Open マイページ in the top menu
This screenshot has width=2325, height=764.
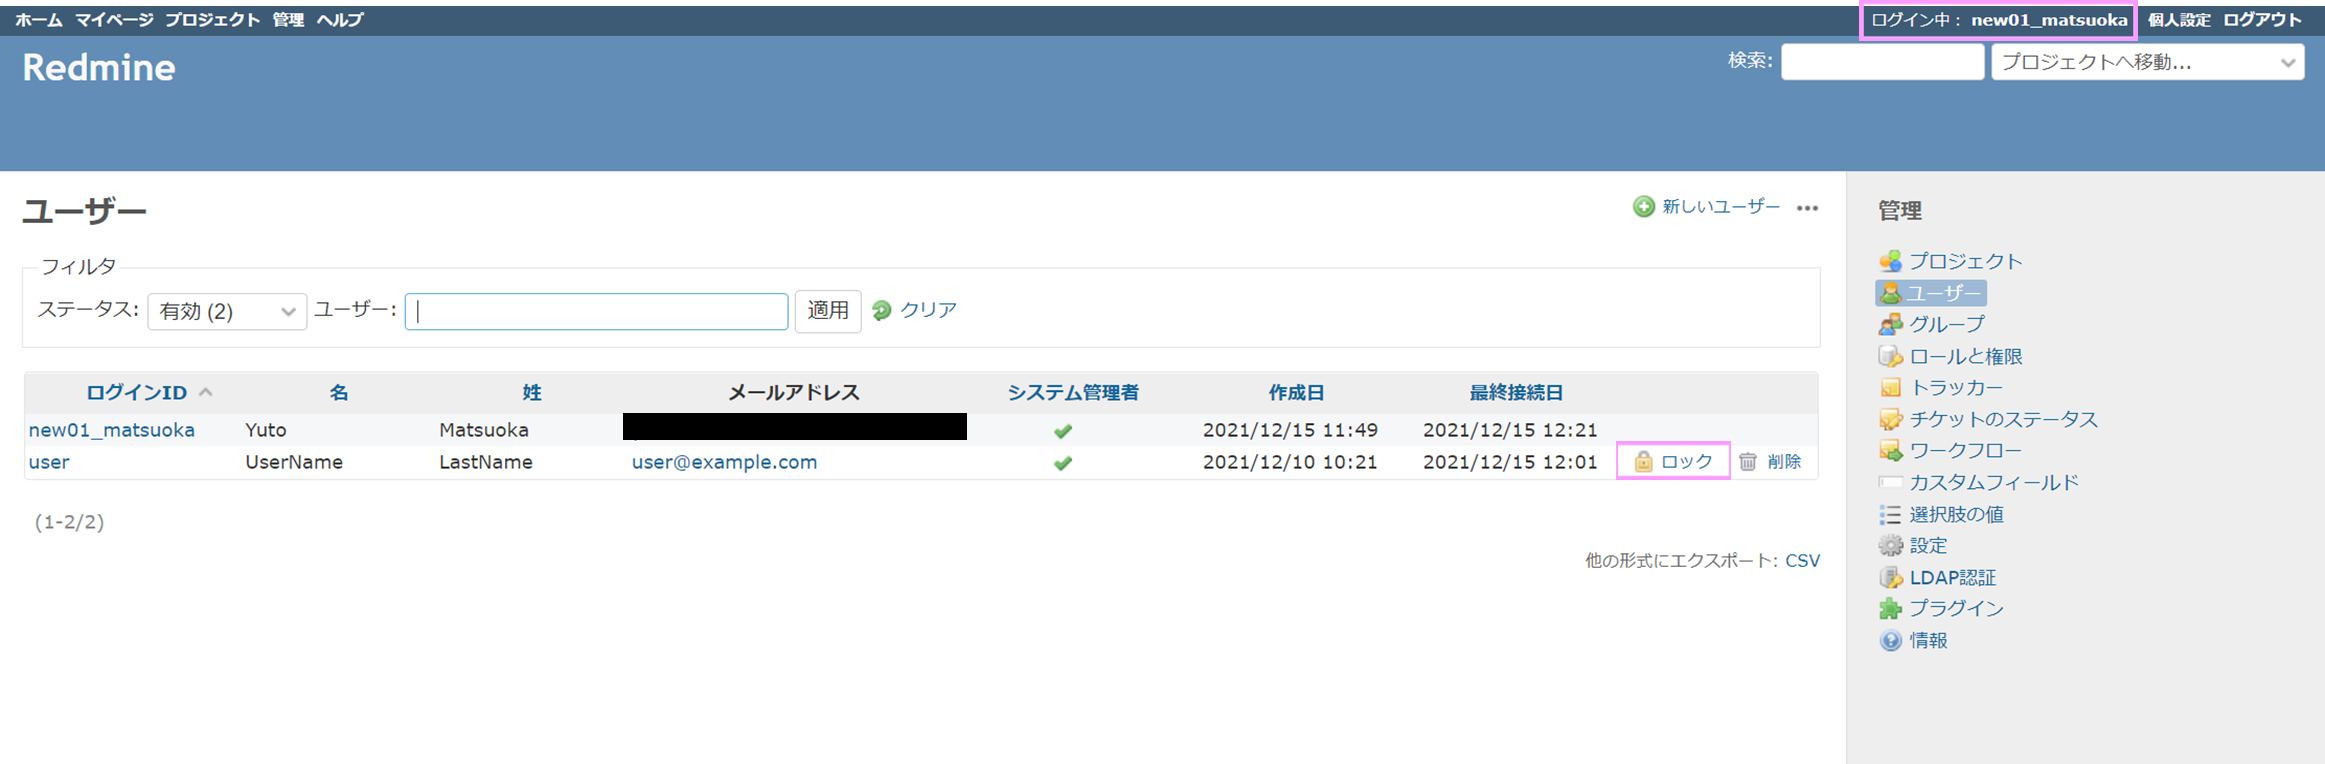114,20
